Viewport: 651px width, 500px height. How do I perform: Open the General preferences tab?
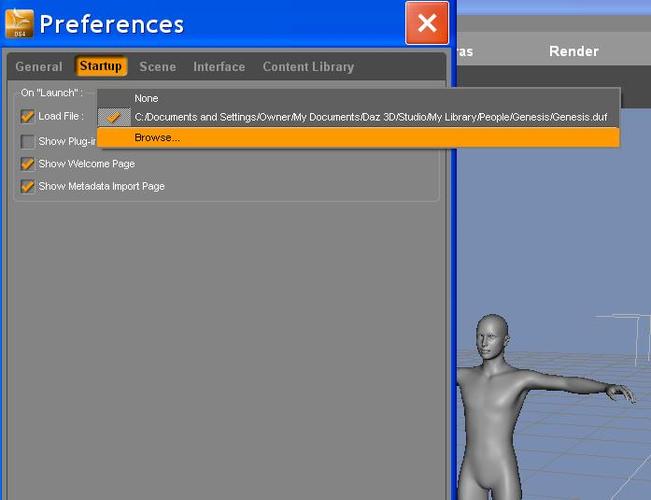[x=39, y=66]
